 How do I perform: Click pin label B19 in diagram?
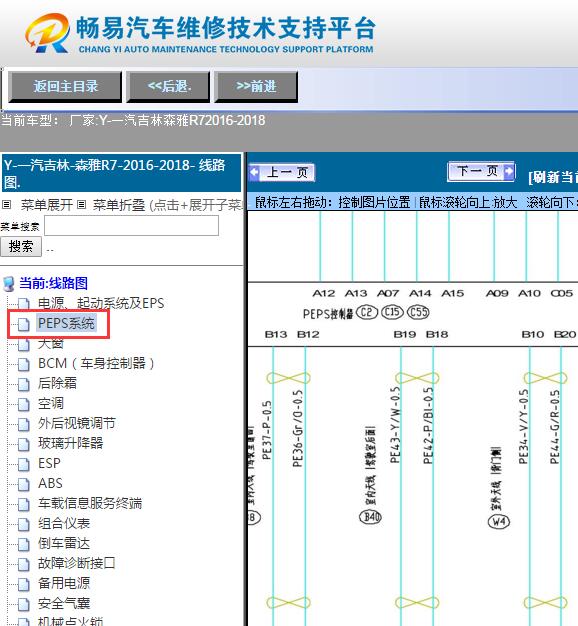404,334
